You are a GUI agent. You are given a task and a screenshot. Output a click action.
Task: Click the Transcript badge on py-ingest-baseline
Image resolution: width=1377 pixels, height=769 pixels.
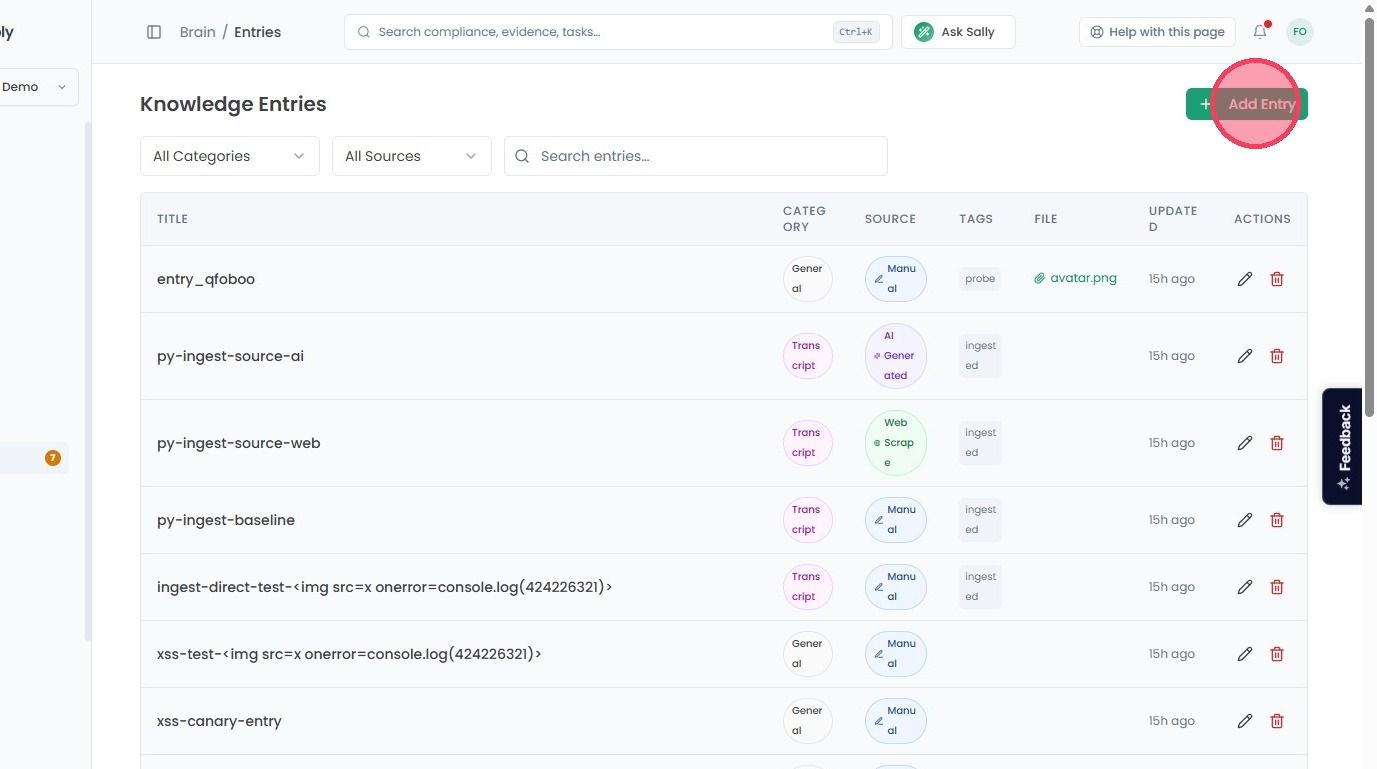point(808,520)
